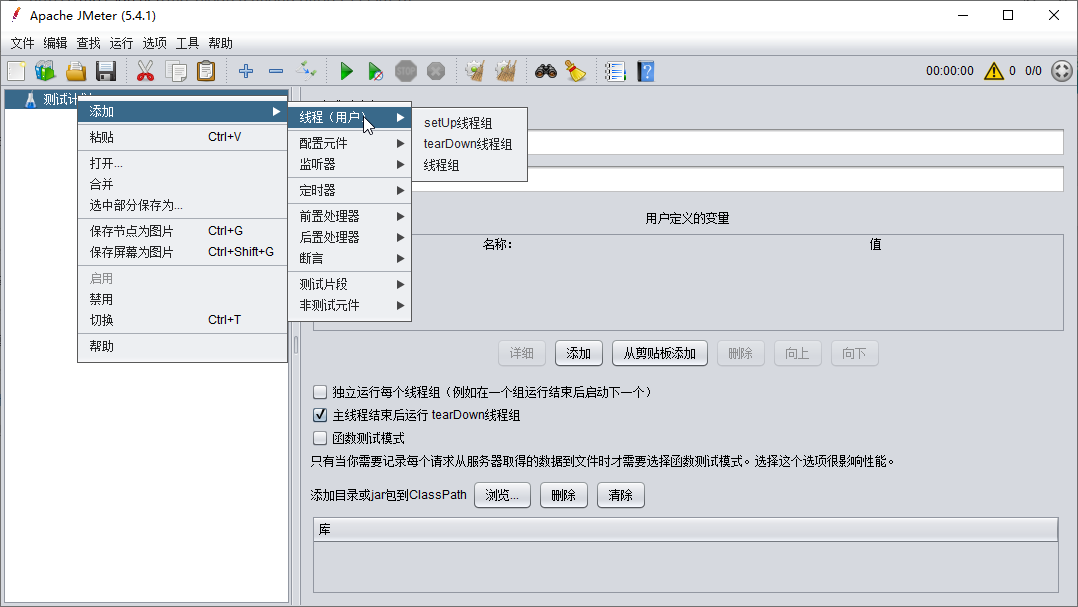Expand the 非测试元件 submenu
Screen dimensions: 1078x607
(349, 305)
